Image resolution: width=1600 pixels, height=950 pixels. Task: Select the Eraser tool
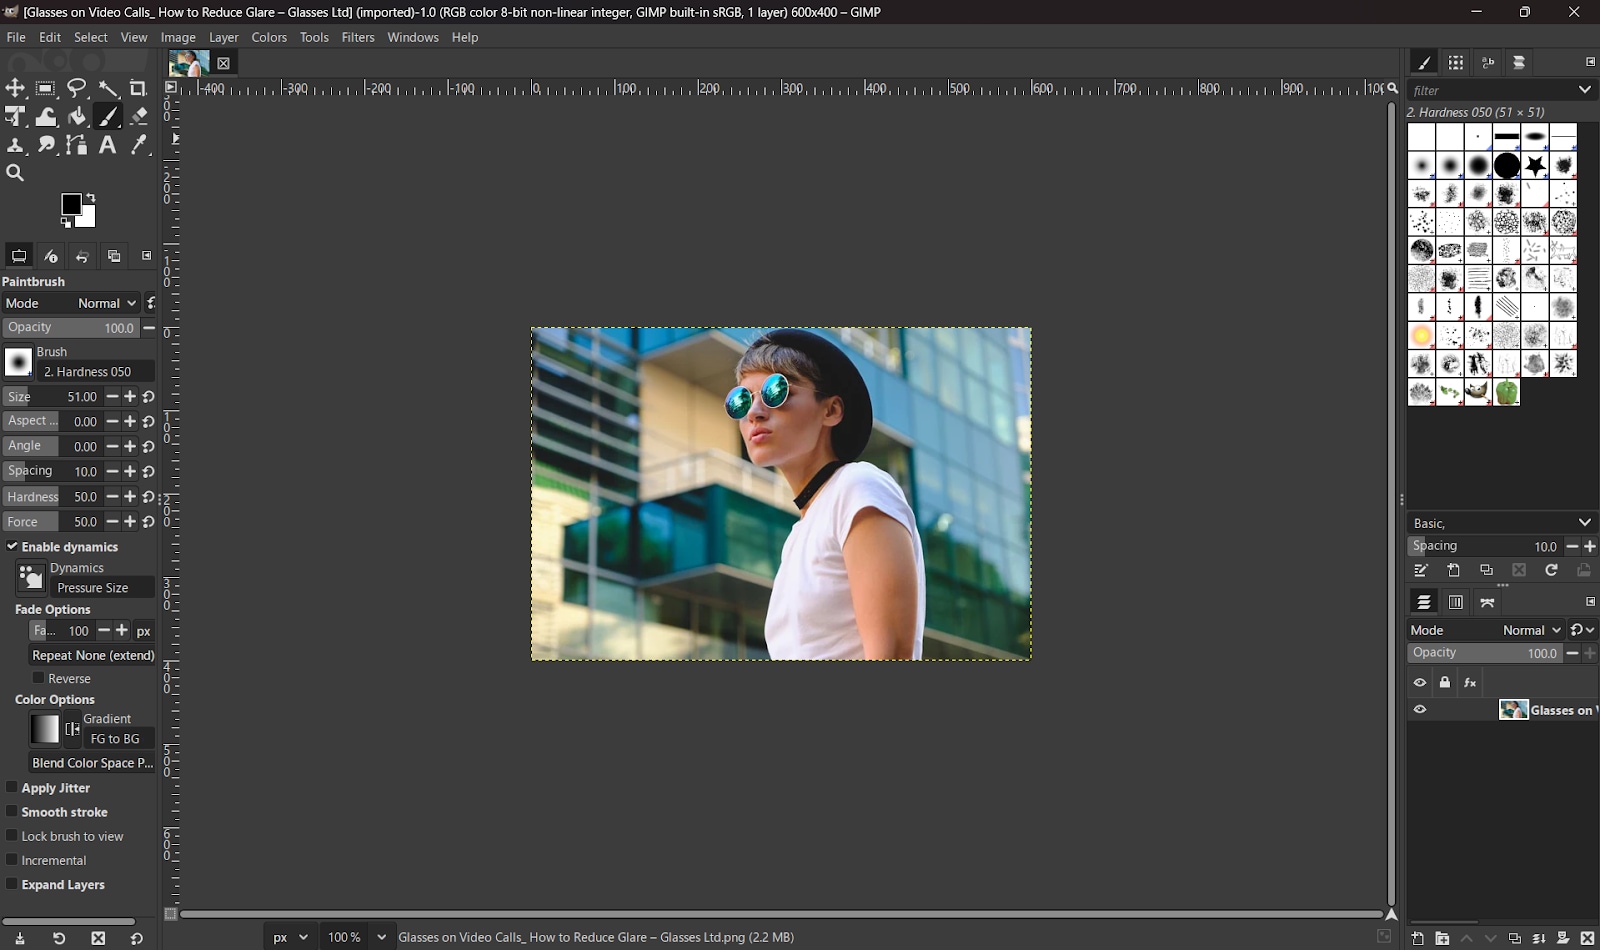coord(139,117)
